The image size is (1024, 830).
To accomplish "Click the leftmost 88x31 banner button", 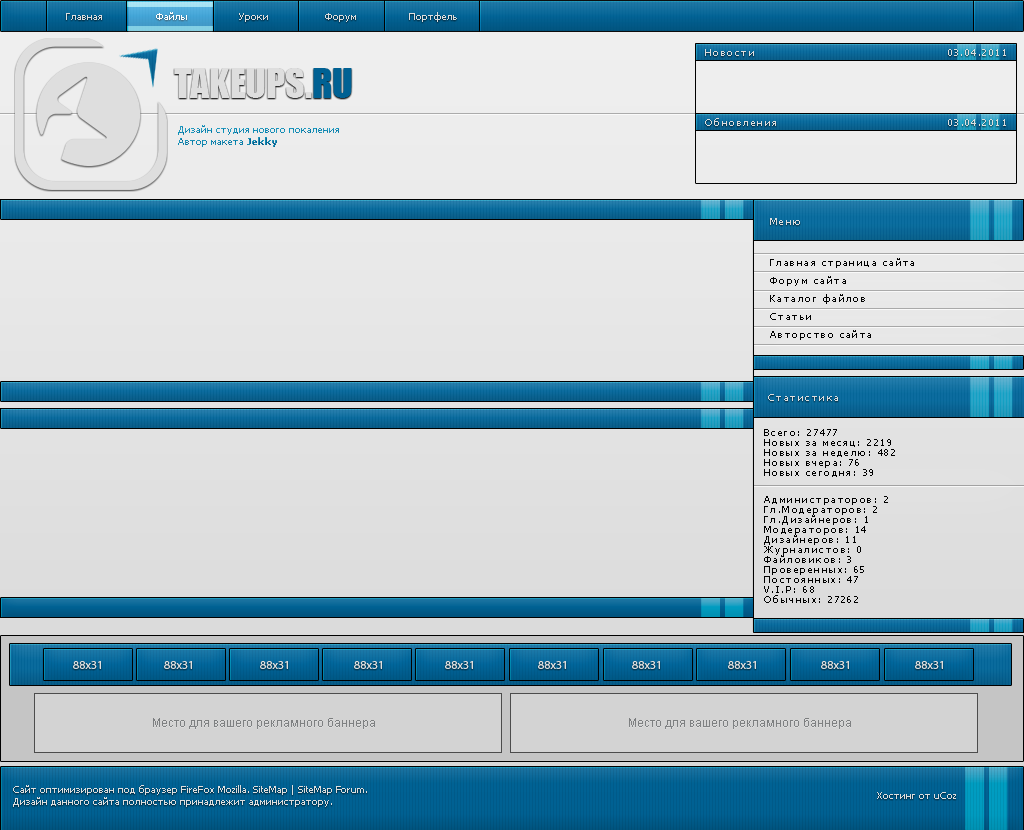I will pos(88,665).
